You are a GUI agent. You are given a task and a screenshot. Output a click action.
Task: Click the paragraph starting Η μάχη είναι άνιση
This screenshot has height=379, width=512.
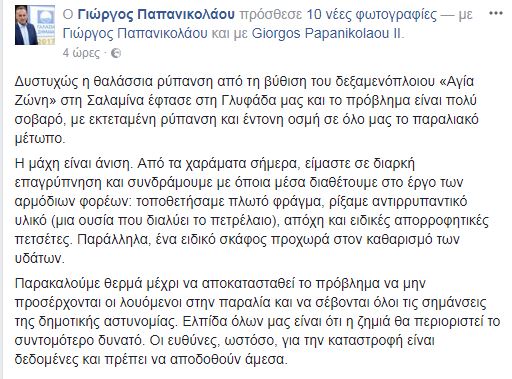point(252,211)
